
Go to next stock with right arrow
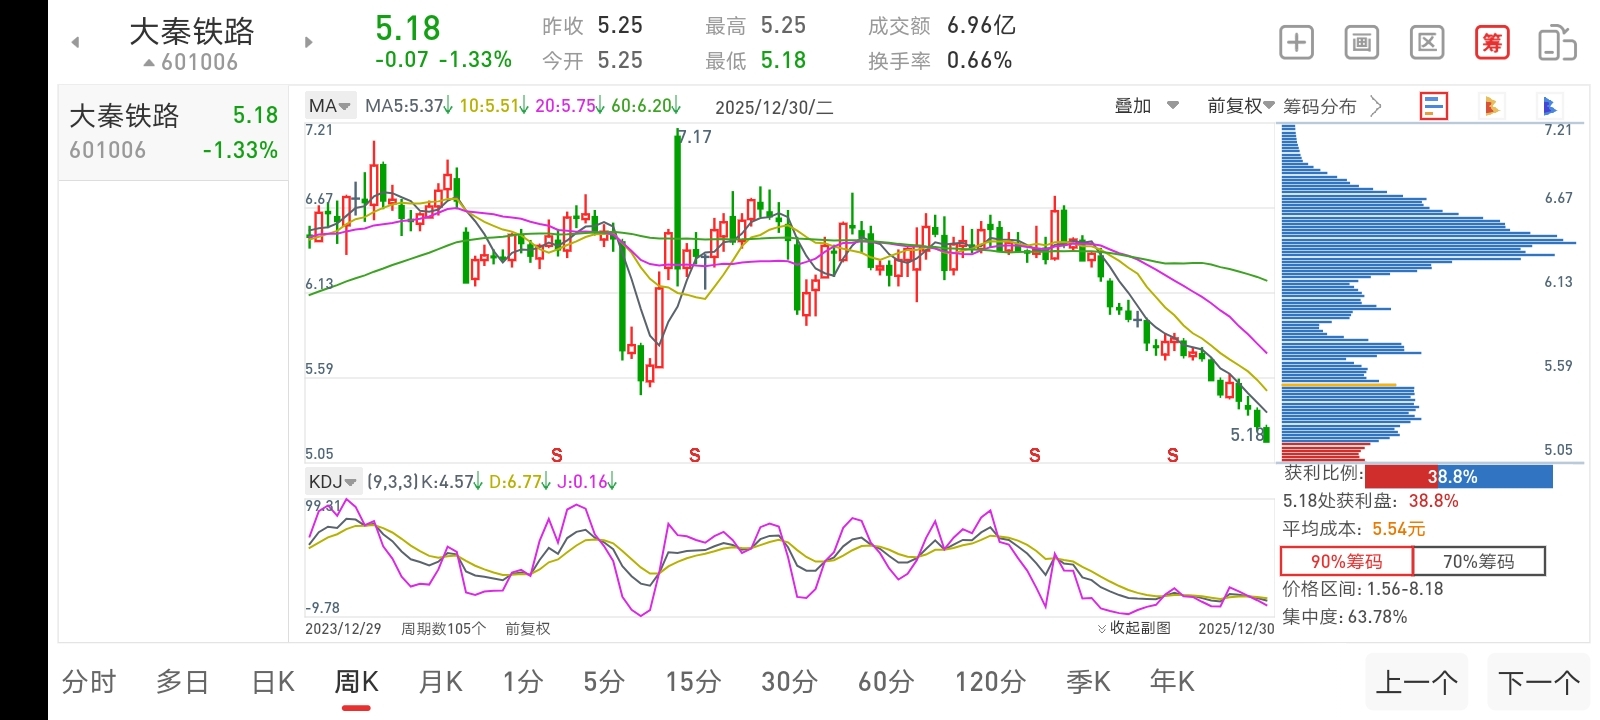point(308,42)
